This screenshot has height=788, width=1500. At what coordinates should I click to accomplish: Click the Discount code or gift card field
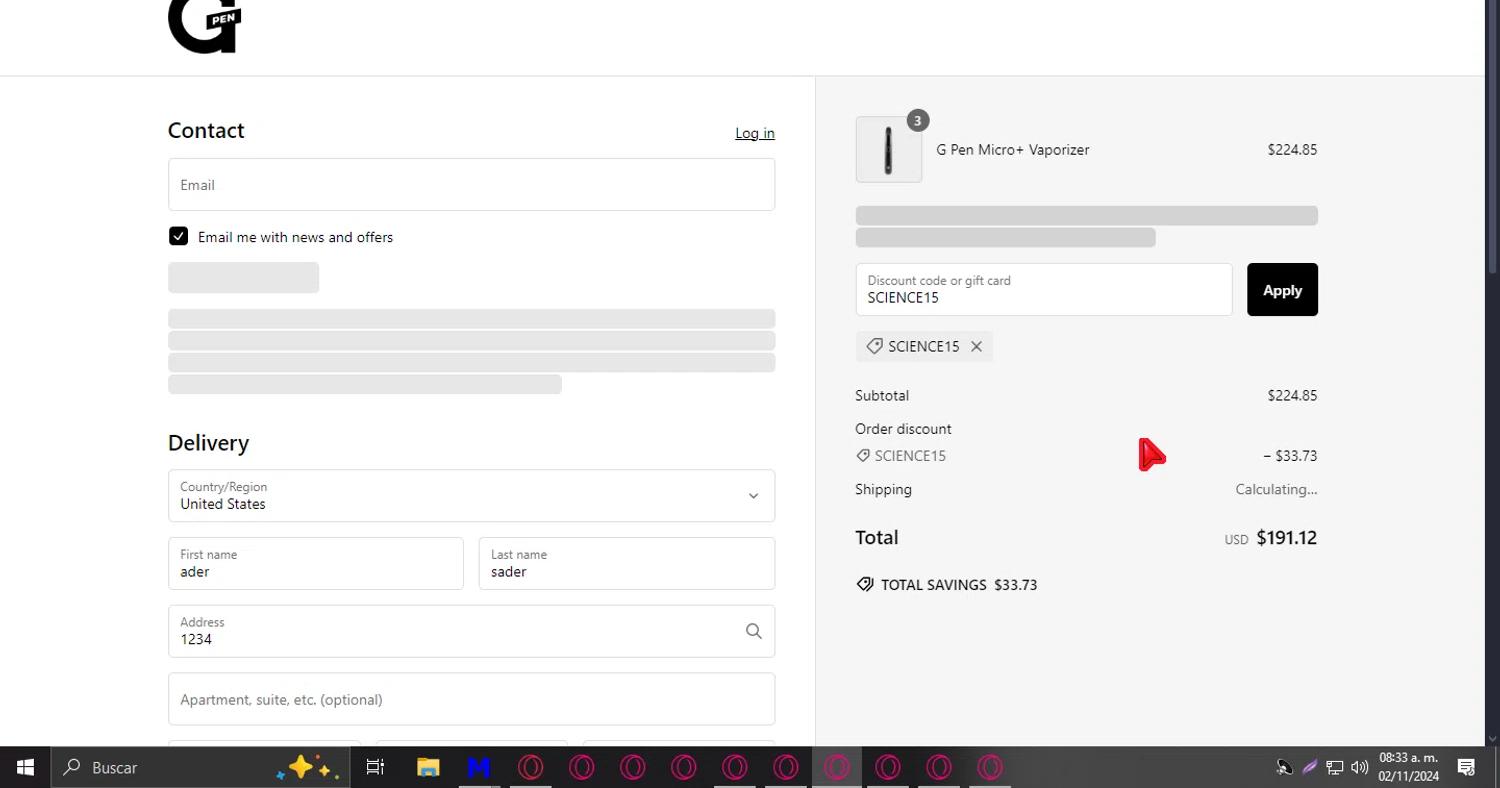coord(1044,290)
